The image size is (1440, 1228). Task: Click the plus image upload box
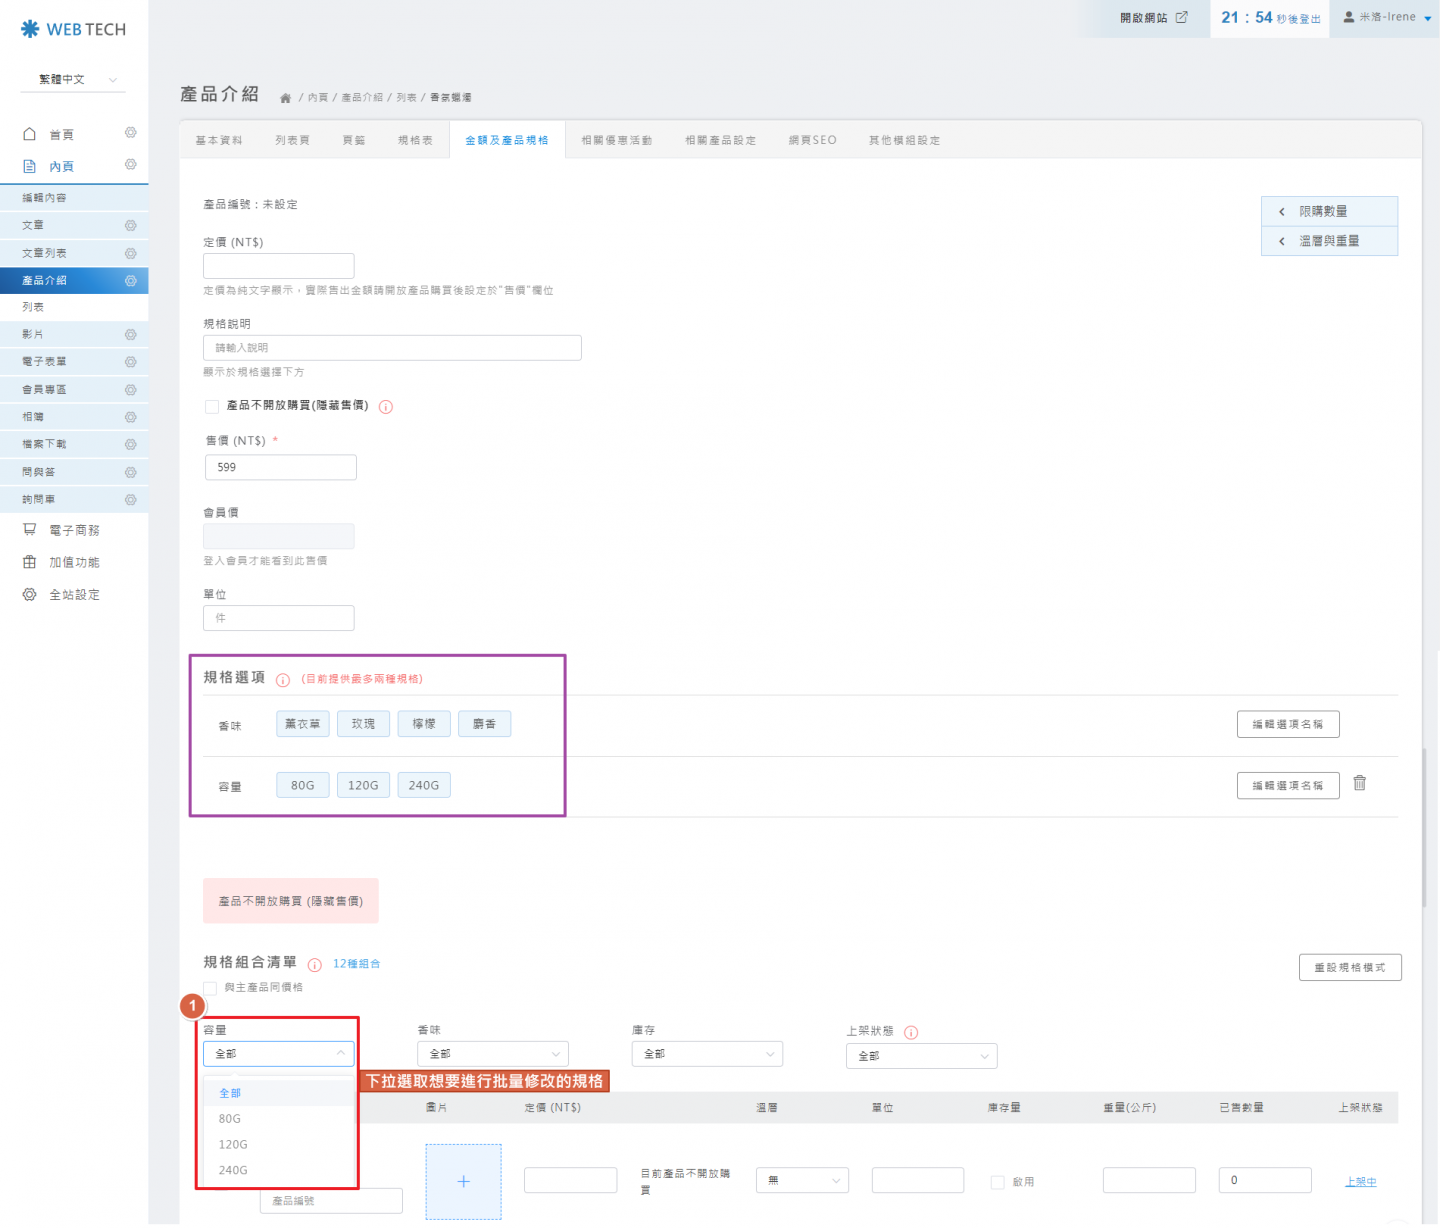(463, 1182)
